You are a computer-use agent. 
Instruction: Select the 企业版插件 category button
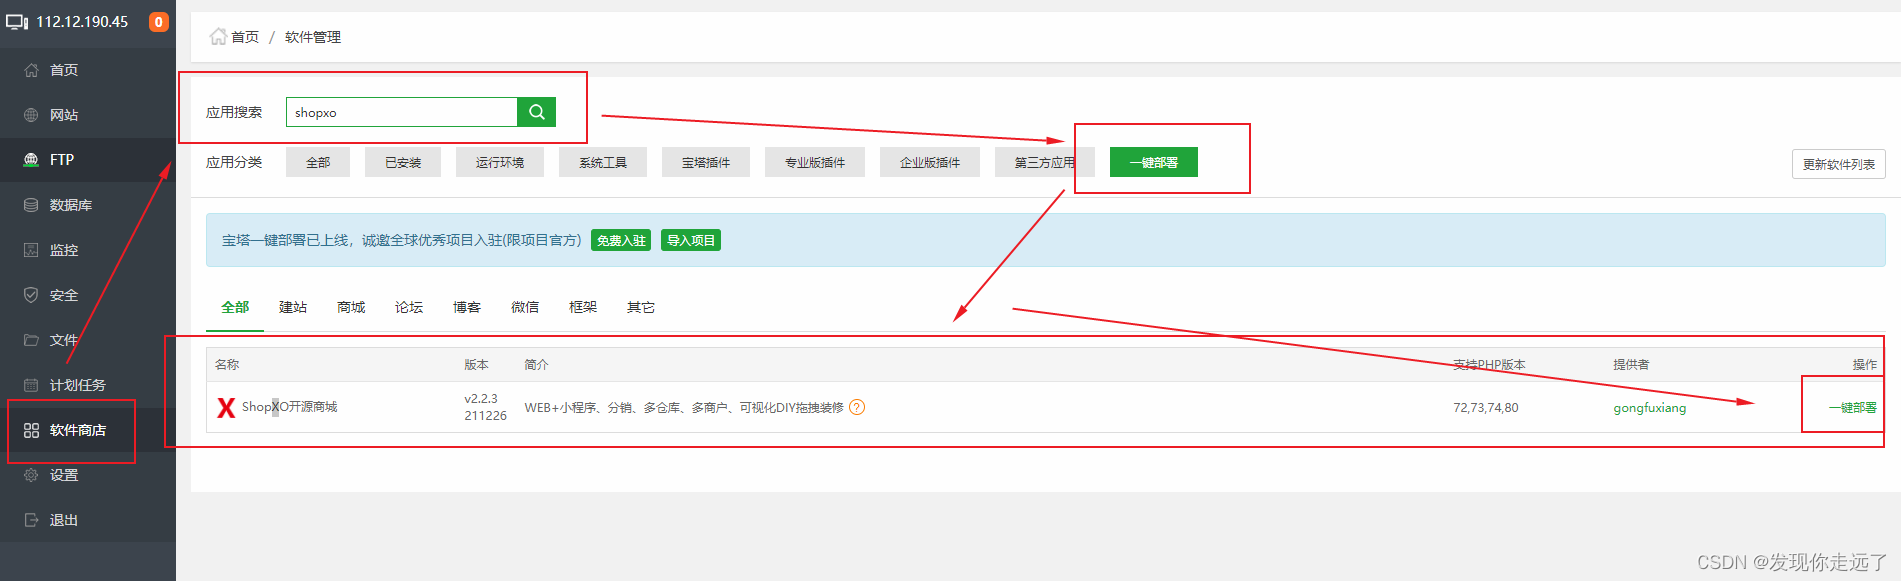tap(930, 162)
